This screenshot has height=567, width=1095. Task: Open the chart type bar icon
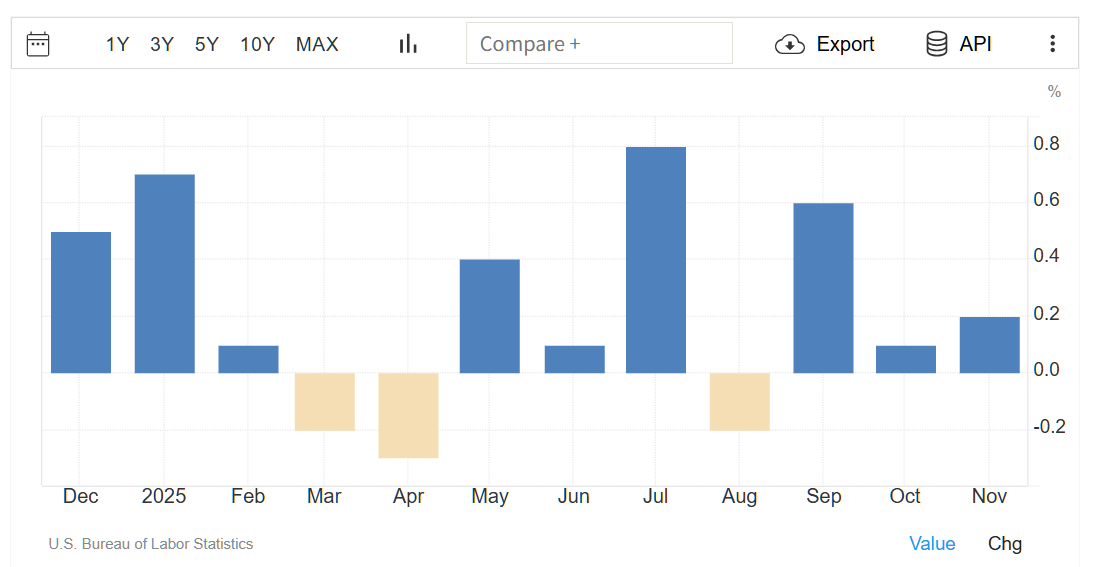click(408, 44)
